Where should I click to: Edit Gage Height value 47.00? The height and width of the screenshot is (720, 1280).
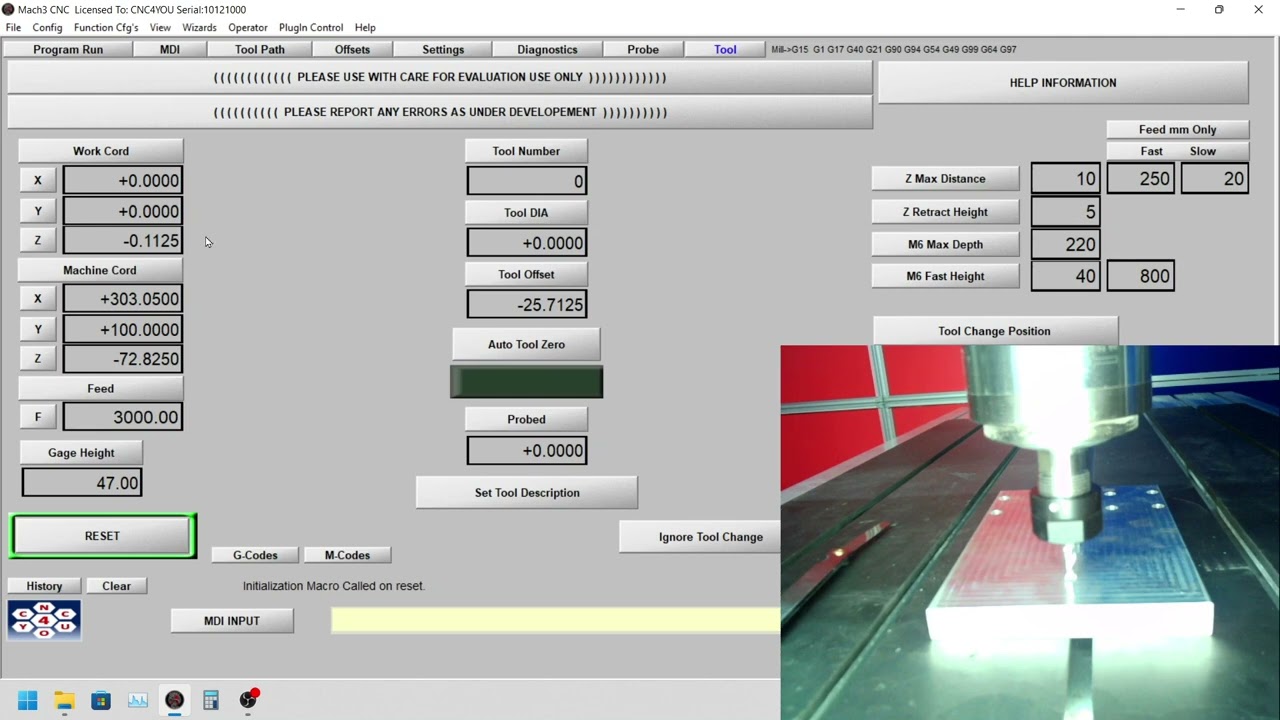[82, 483]
